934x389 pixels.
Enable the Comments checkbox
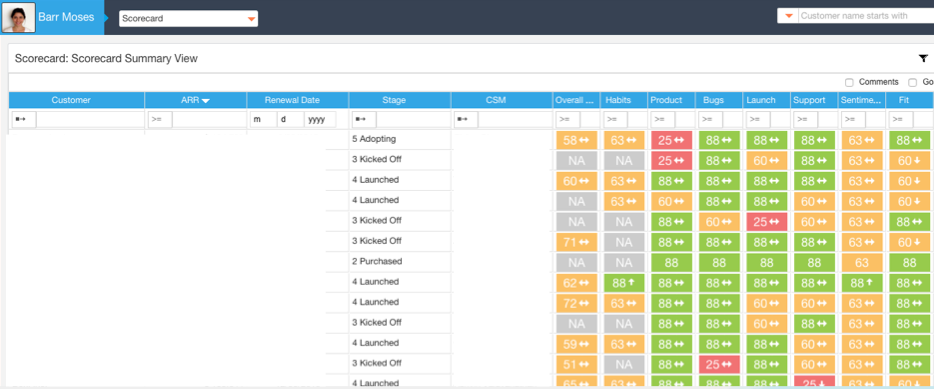(849, 82)
